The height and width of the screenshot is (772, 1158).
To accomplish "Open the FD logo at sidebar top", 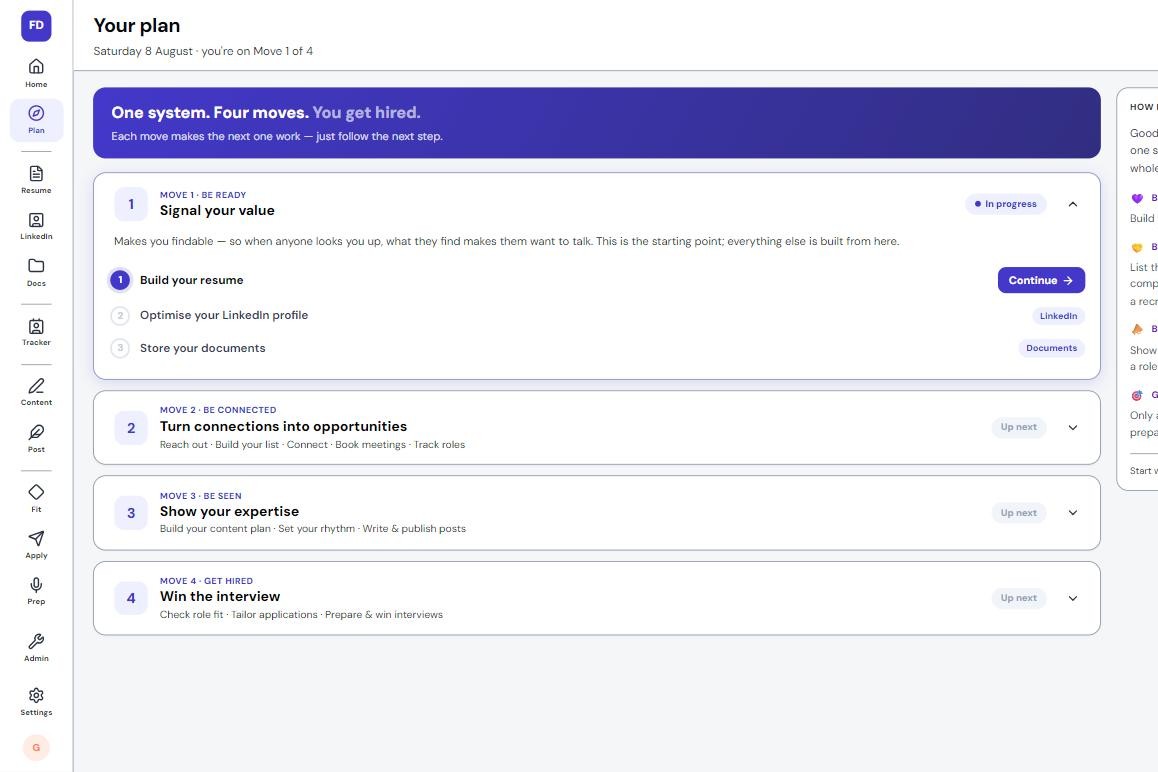I will click(x=36, y=26).
